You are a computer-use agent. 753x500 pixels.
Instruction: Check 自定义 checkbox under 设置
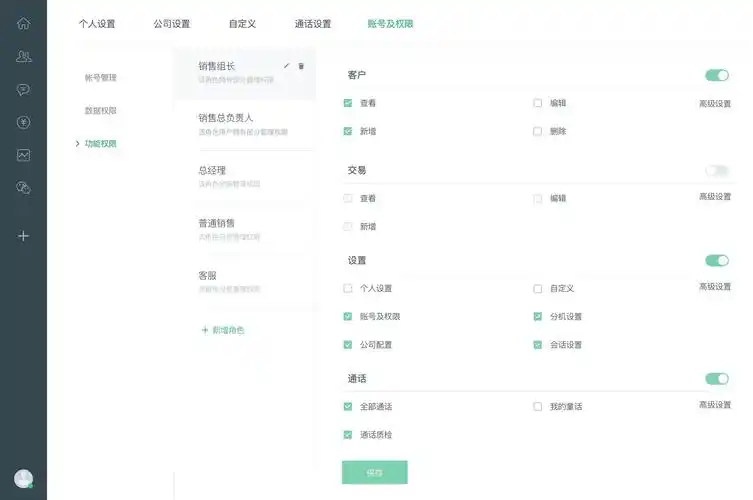click(x=537, y=288)
